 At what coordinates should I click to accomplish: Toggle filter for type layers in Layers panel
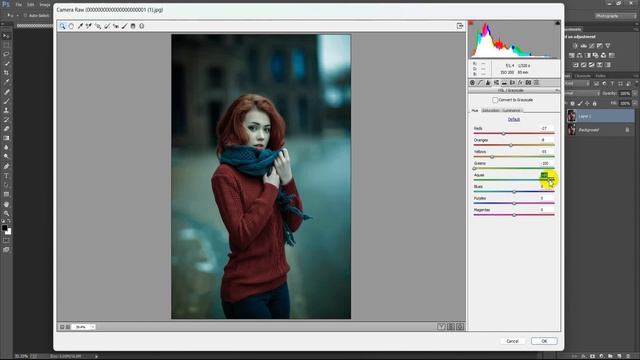pyautogui.click(x=612, y=83)
